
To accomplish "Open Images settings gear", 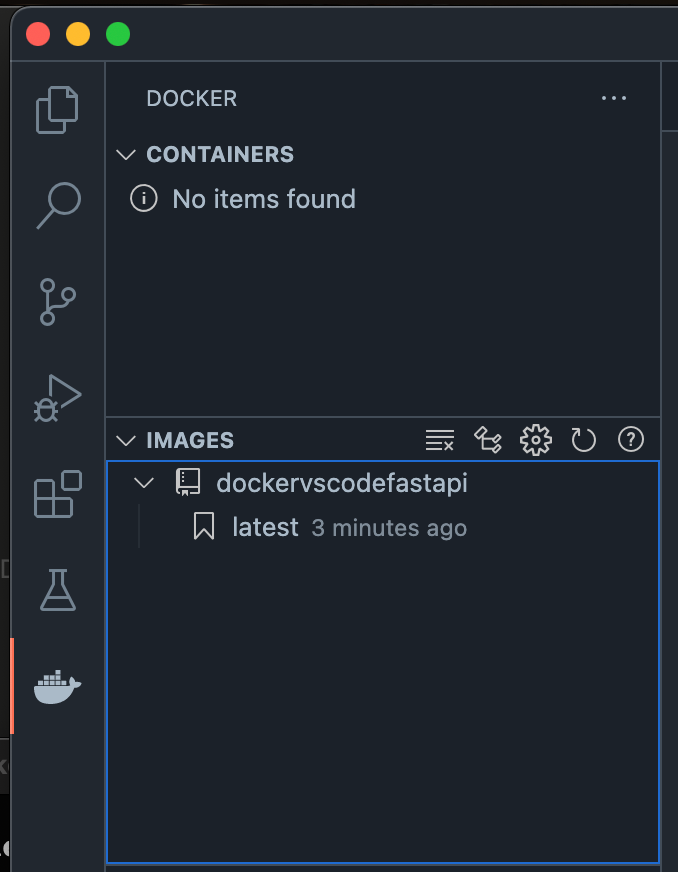I will tap(536, 439).
